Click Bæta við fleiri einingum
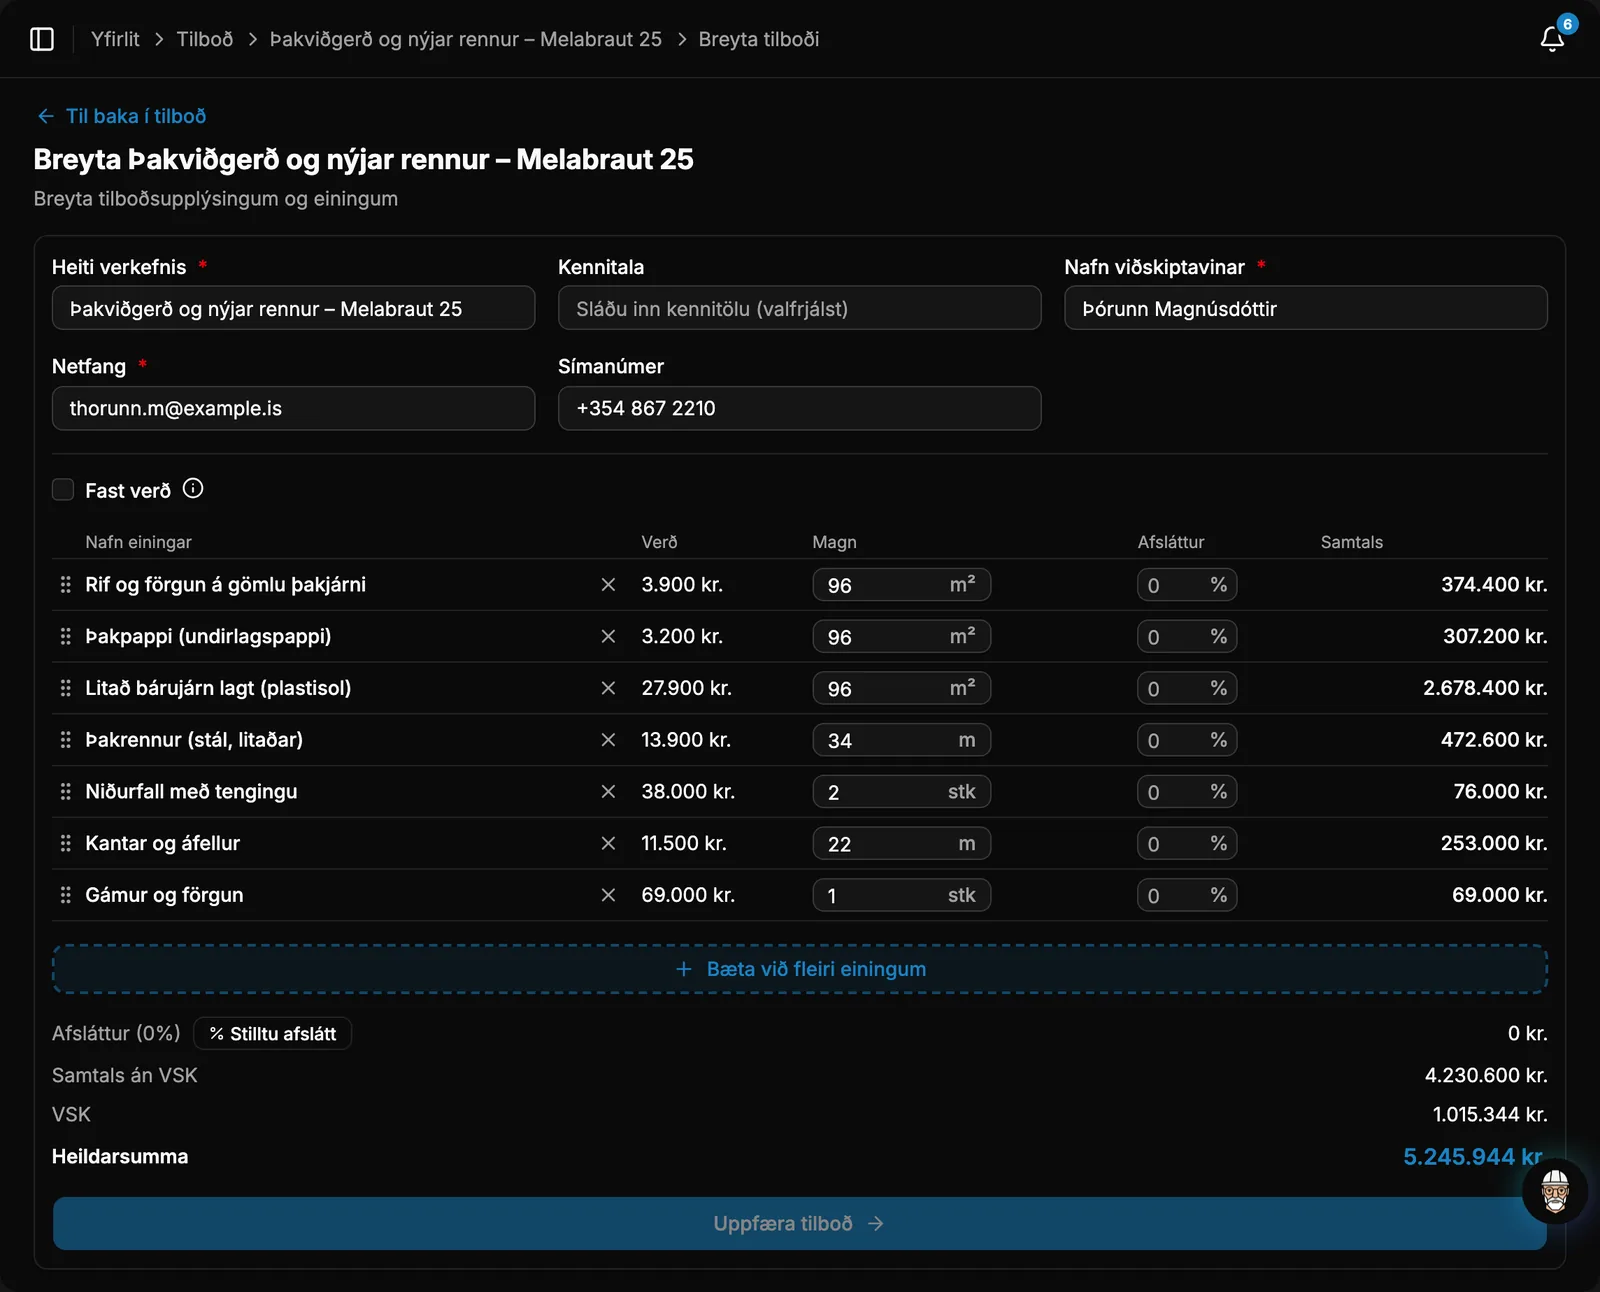This screenshot has width=1600, height=1292. pos(800,969)
